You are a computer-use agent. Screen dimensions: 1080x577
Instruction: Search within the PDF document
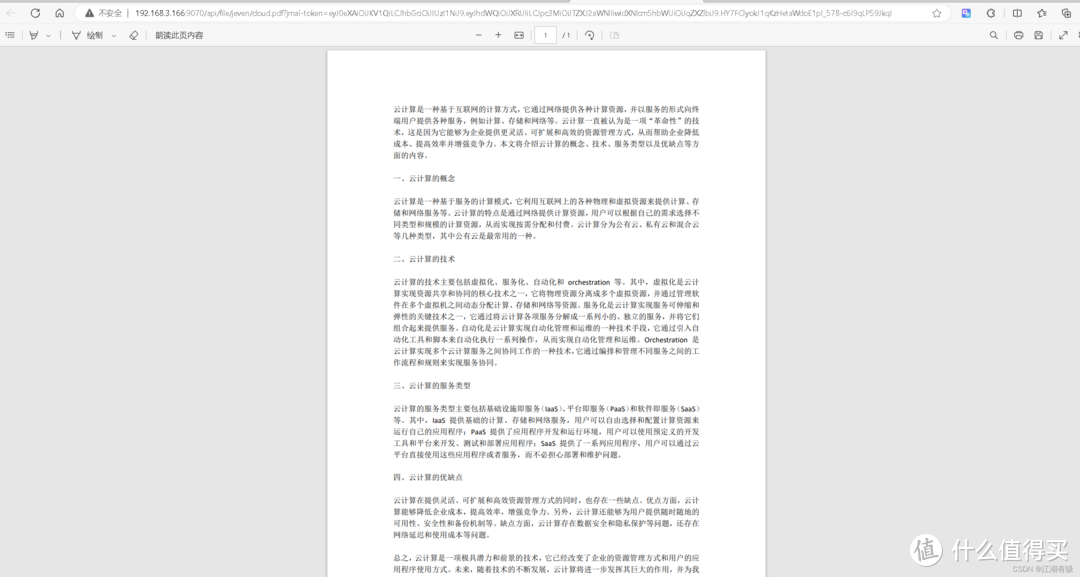coord(994,34)
